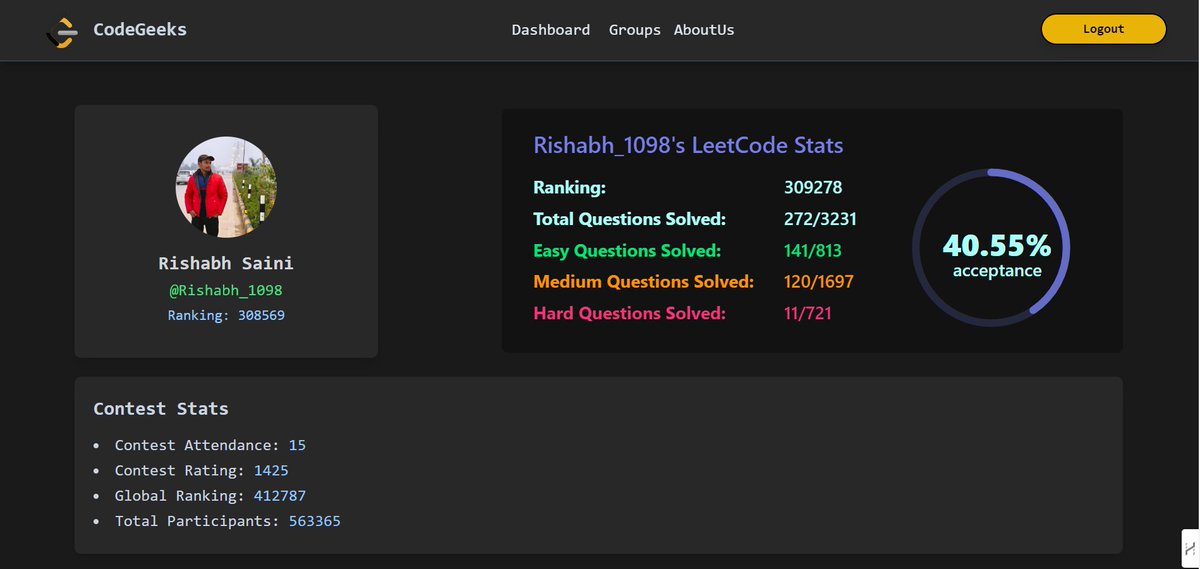This screenshot has height=569, width=1200.
Task: Click the Rishabh_1098's LeetCode Stats heading
Action: tap(688, 146)
